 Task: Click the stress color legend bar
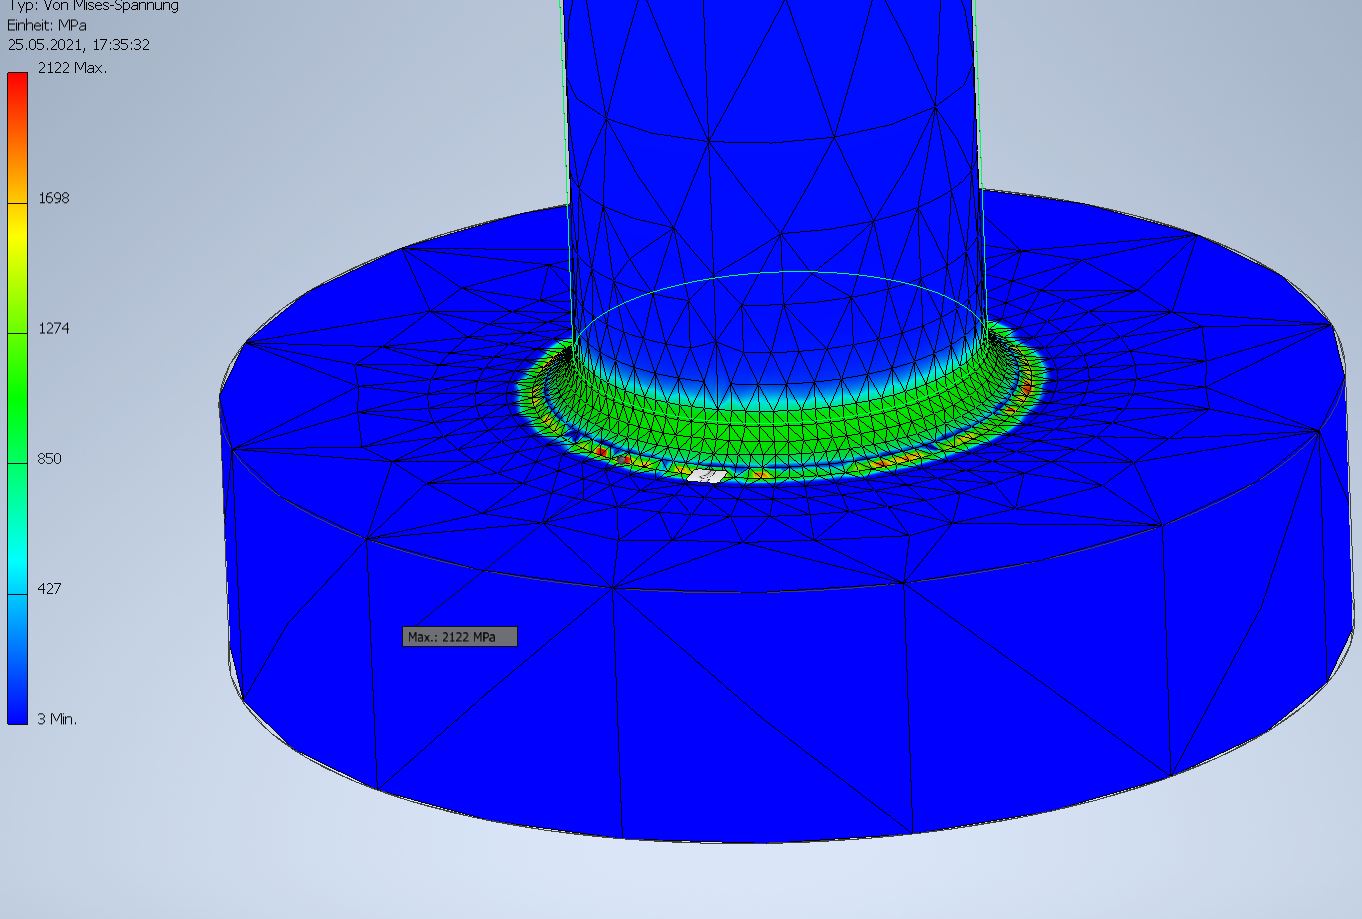pos(17,398)
